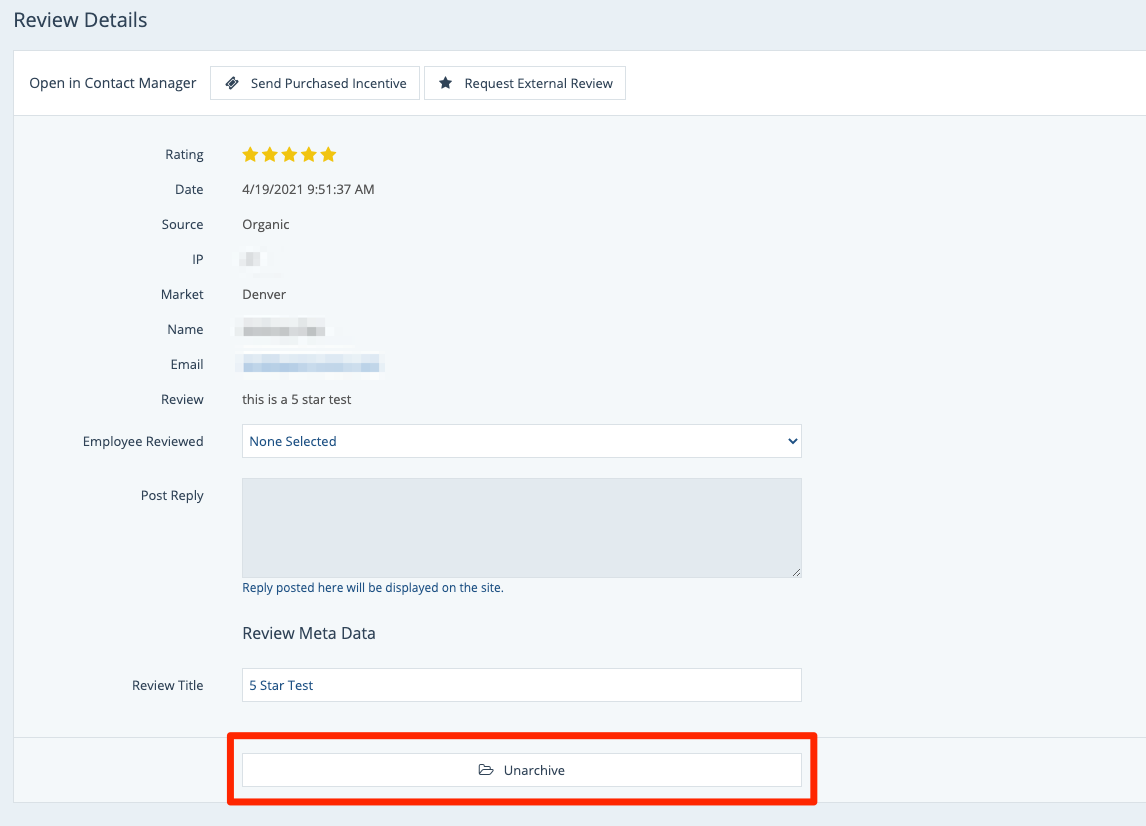The image size is (1146, 826).
Task: Click the third star in the Rating row
Action: pos(289,154)
